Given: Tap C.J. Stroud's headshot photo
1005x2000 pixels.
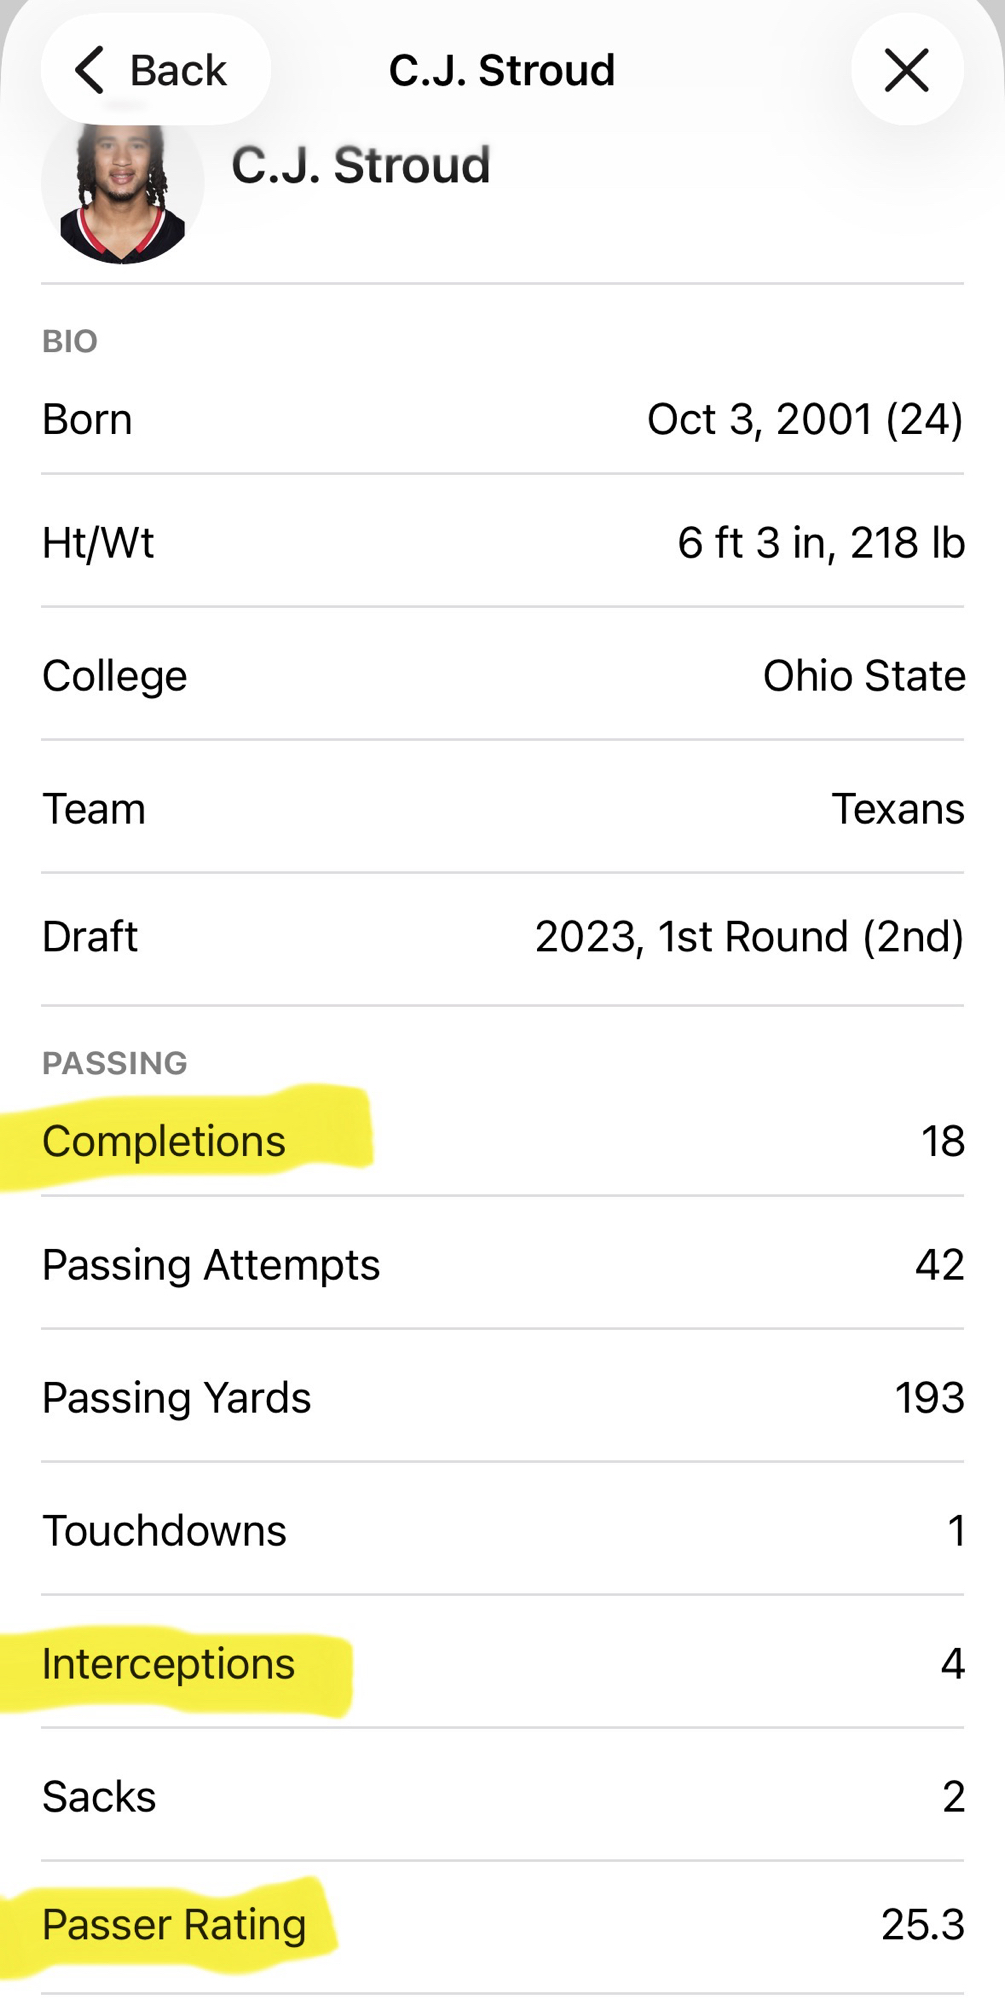Looking at the screenshot, I should (x=122, y=190).
